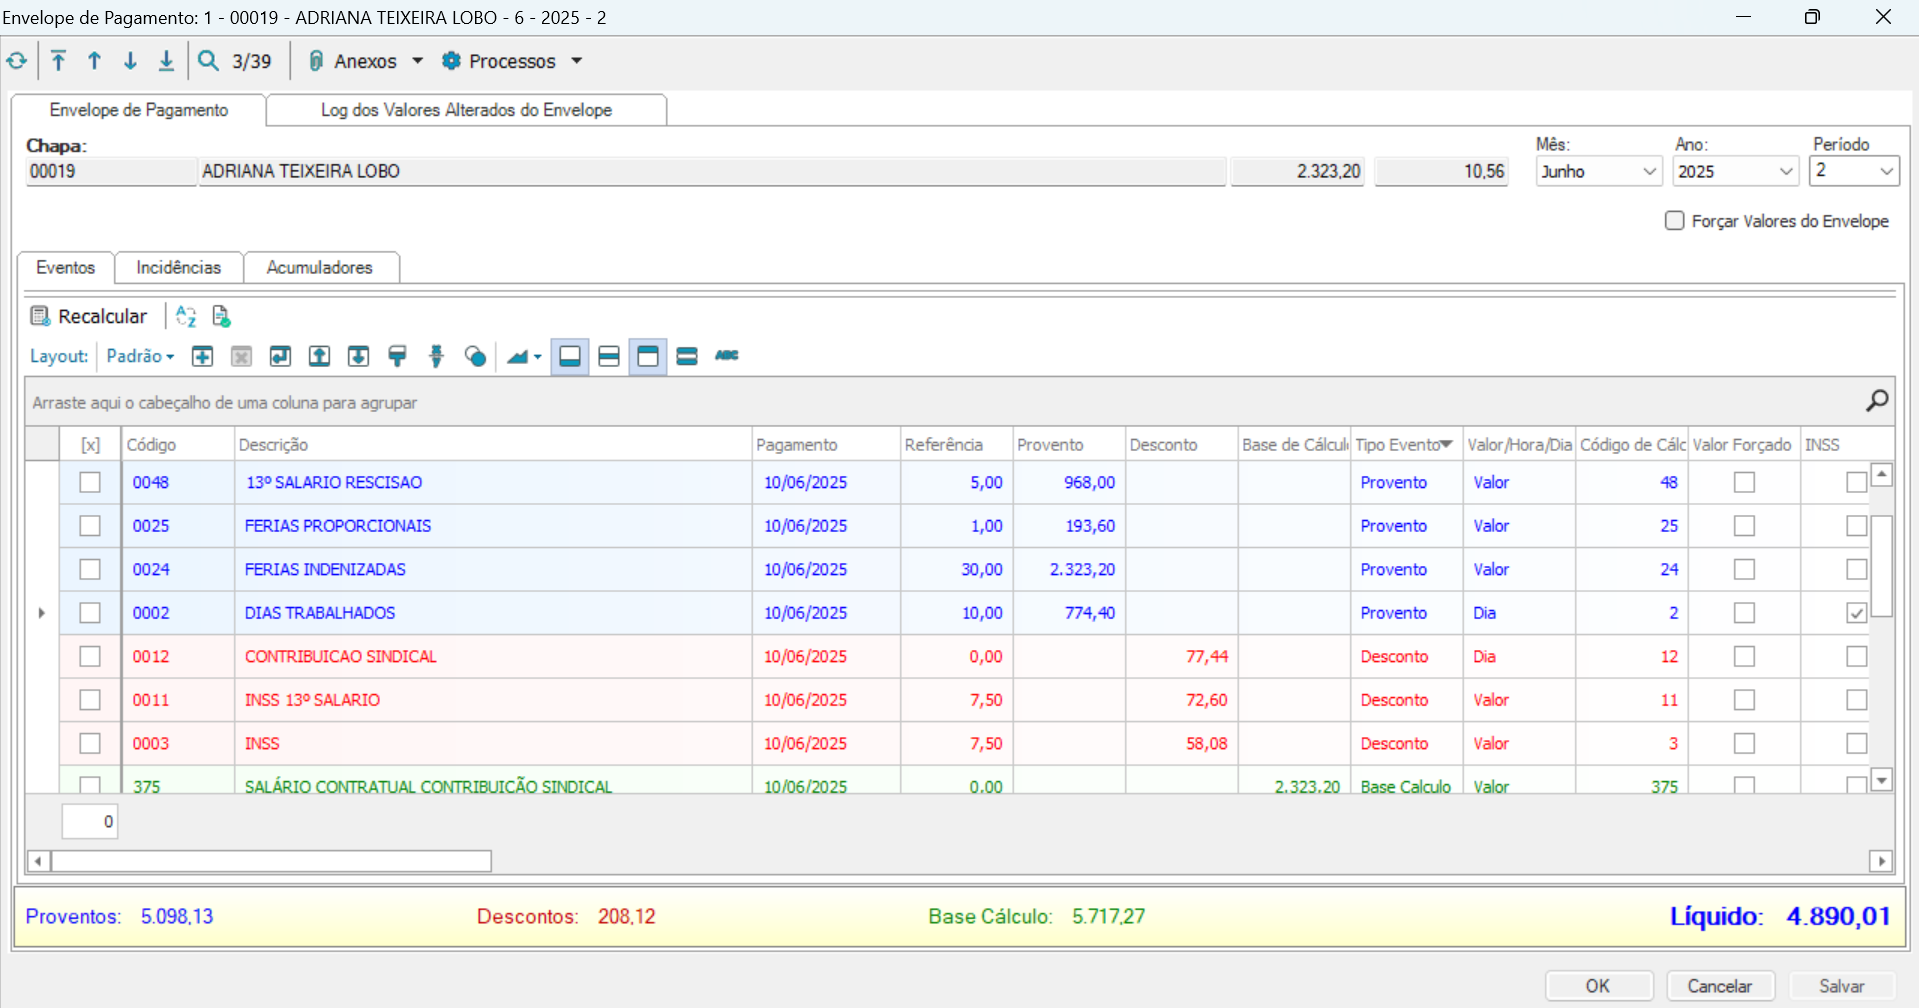Open Log dos Valores Alterados do Envelope tab
Screen dimensions: 1919x1008
(x=466, y=110)
